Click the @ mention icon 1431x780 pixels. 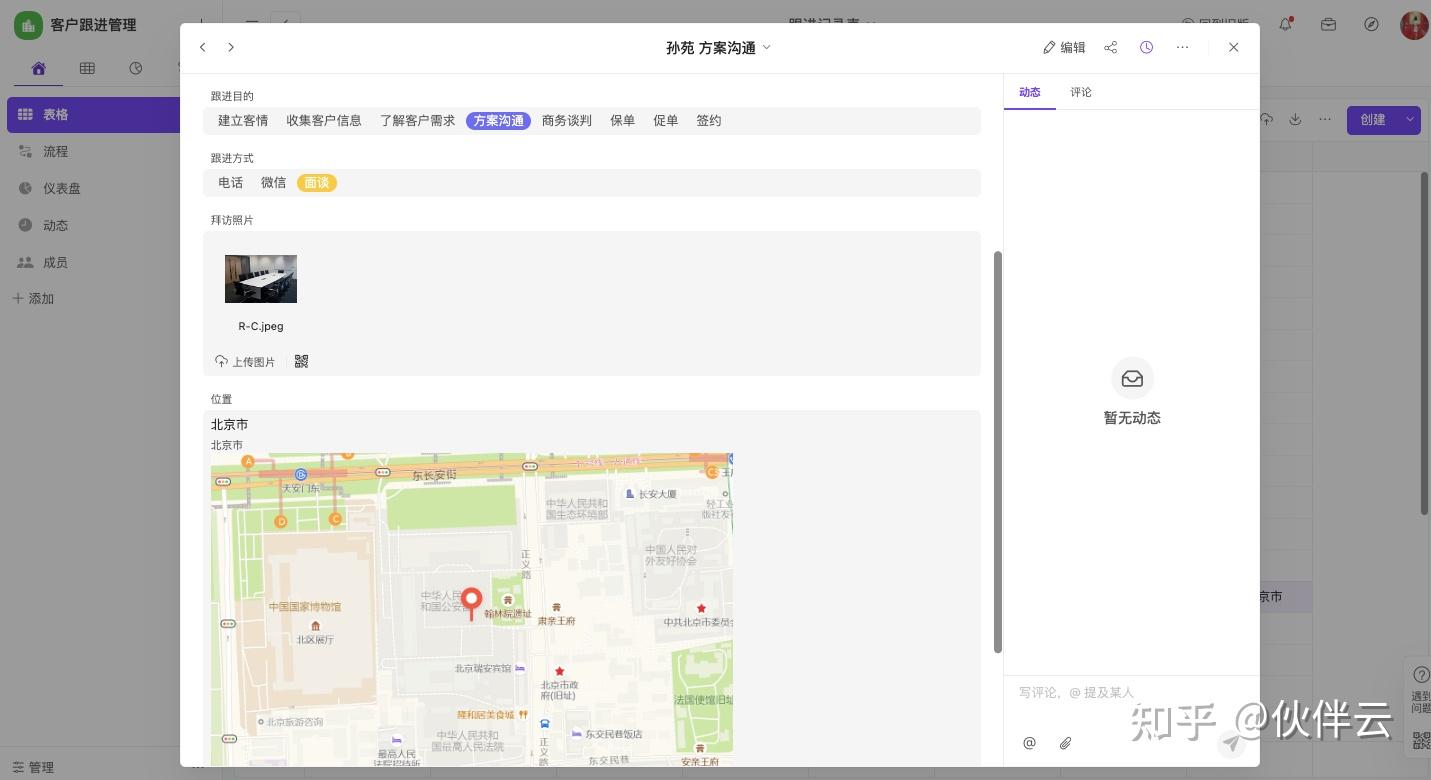tap(1030, 743)
